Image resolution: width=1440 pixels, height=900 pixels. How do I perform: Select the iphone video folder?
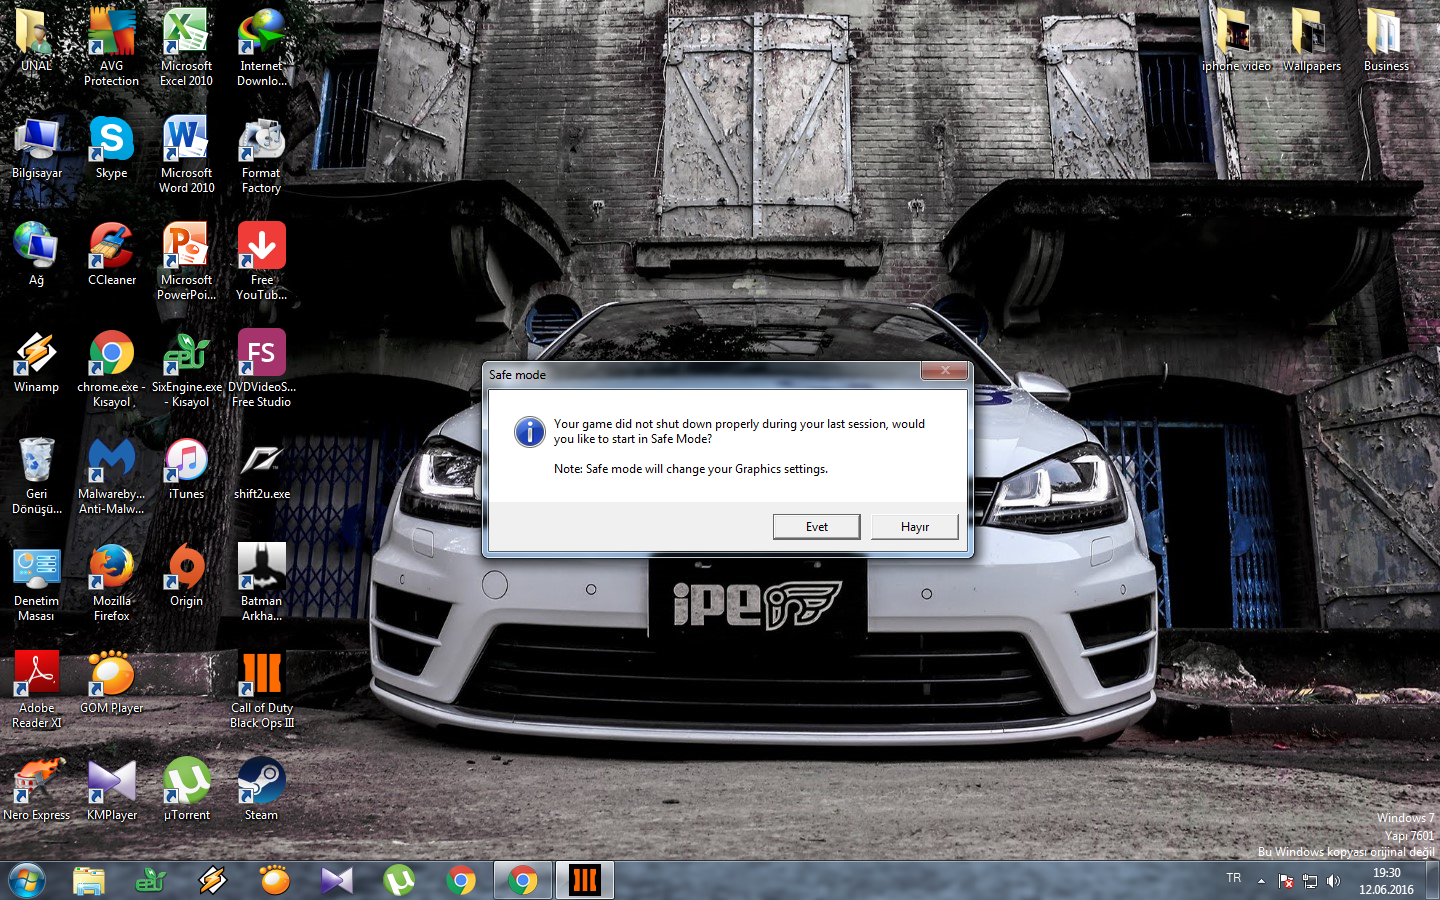(x=1236, y=40)
